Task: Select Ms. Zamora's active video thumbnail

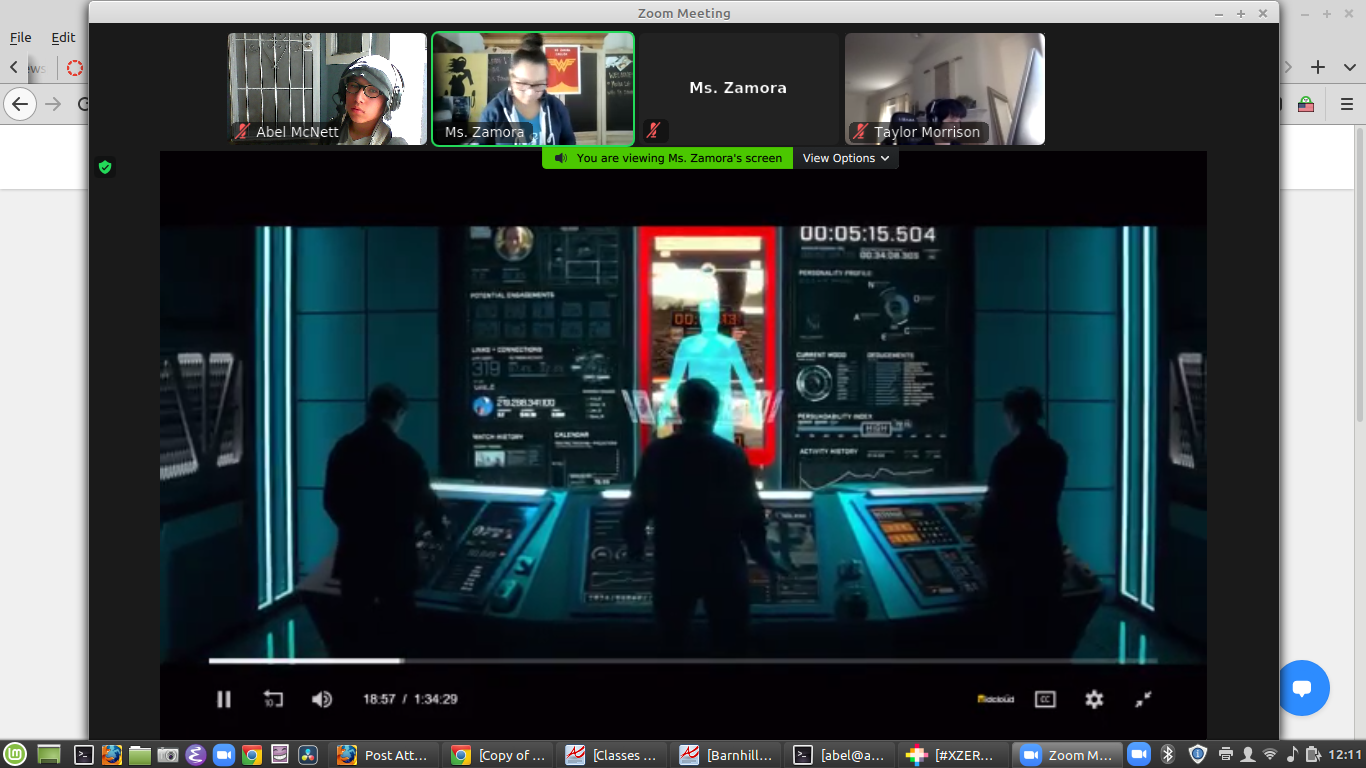Action: click(x=533, y=89)
